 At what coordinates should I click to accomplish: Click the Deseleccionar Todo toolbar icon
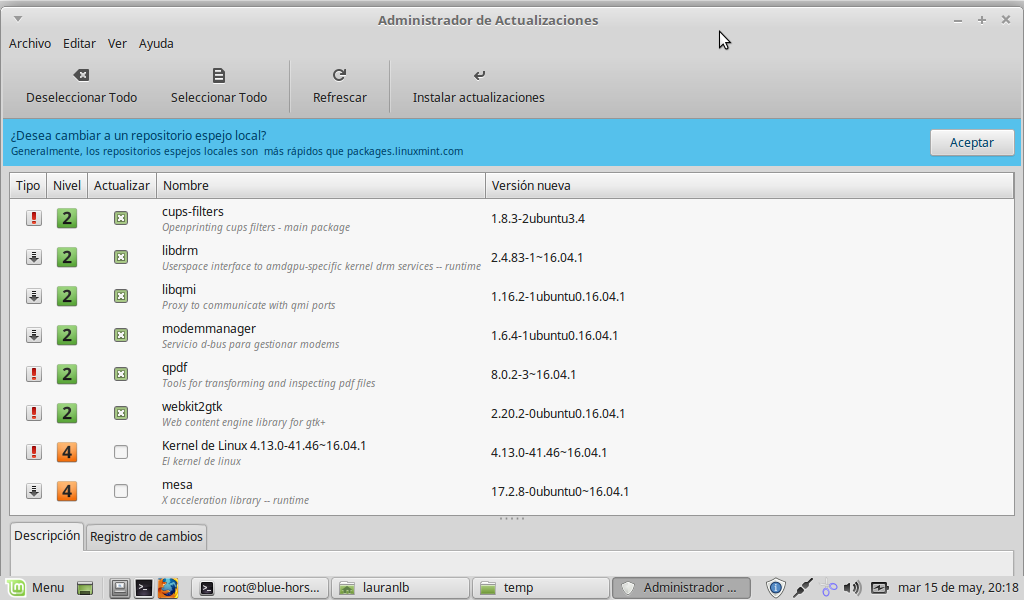point(82,75)
